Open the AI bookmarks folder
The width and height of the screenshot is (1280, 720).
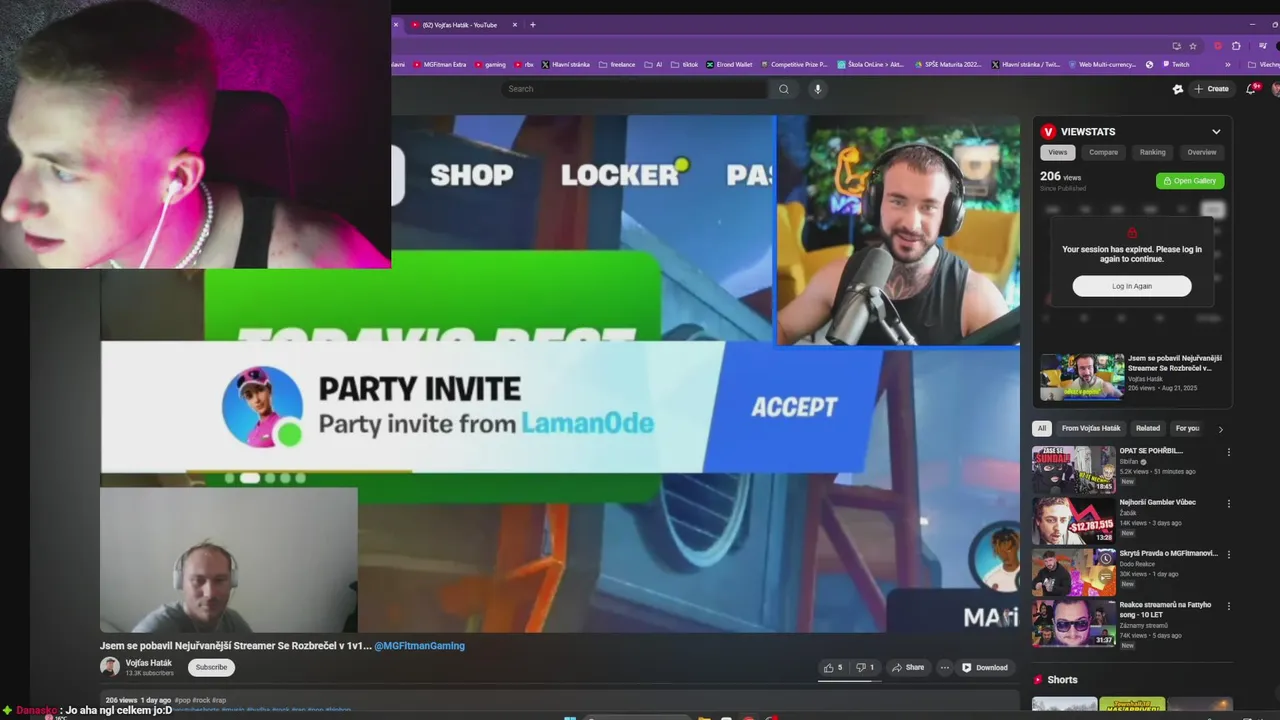(653, 64)
